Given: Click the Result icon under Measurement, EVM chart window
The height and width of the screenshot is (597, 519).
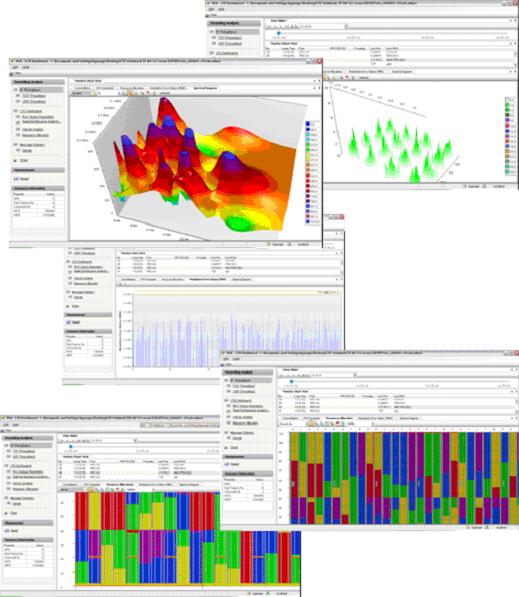Looking at the screenshot, I should click(69, 322).
